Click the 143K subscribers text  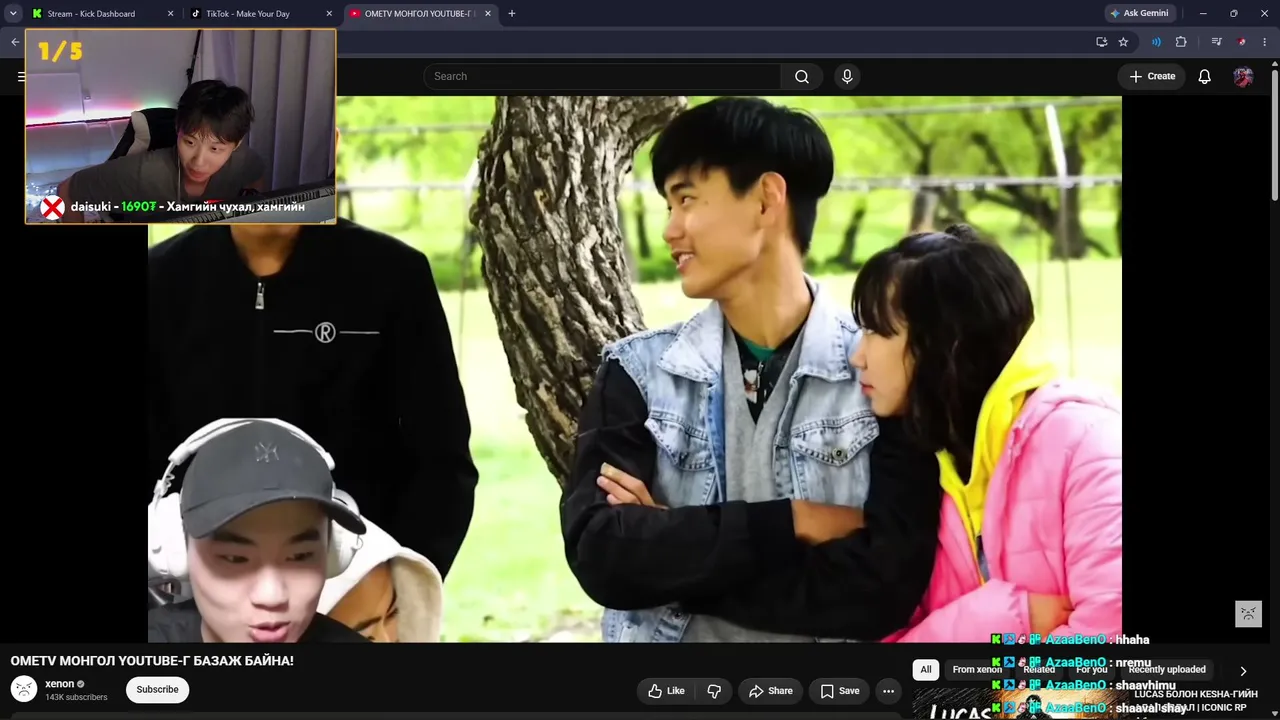pyautogui.click(x=76, y=697)
